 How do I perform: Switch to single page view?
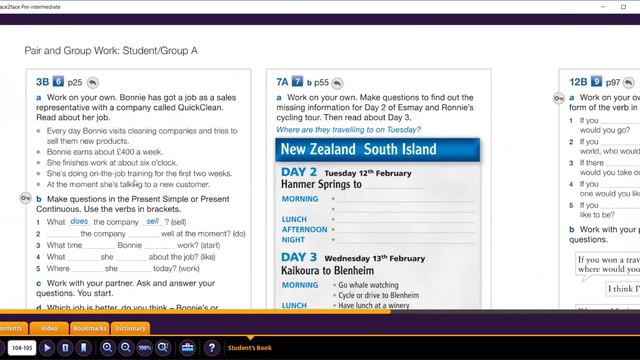pyautogui.click(x=65, y=348)
